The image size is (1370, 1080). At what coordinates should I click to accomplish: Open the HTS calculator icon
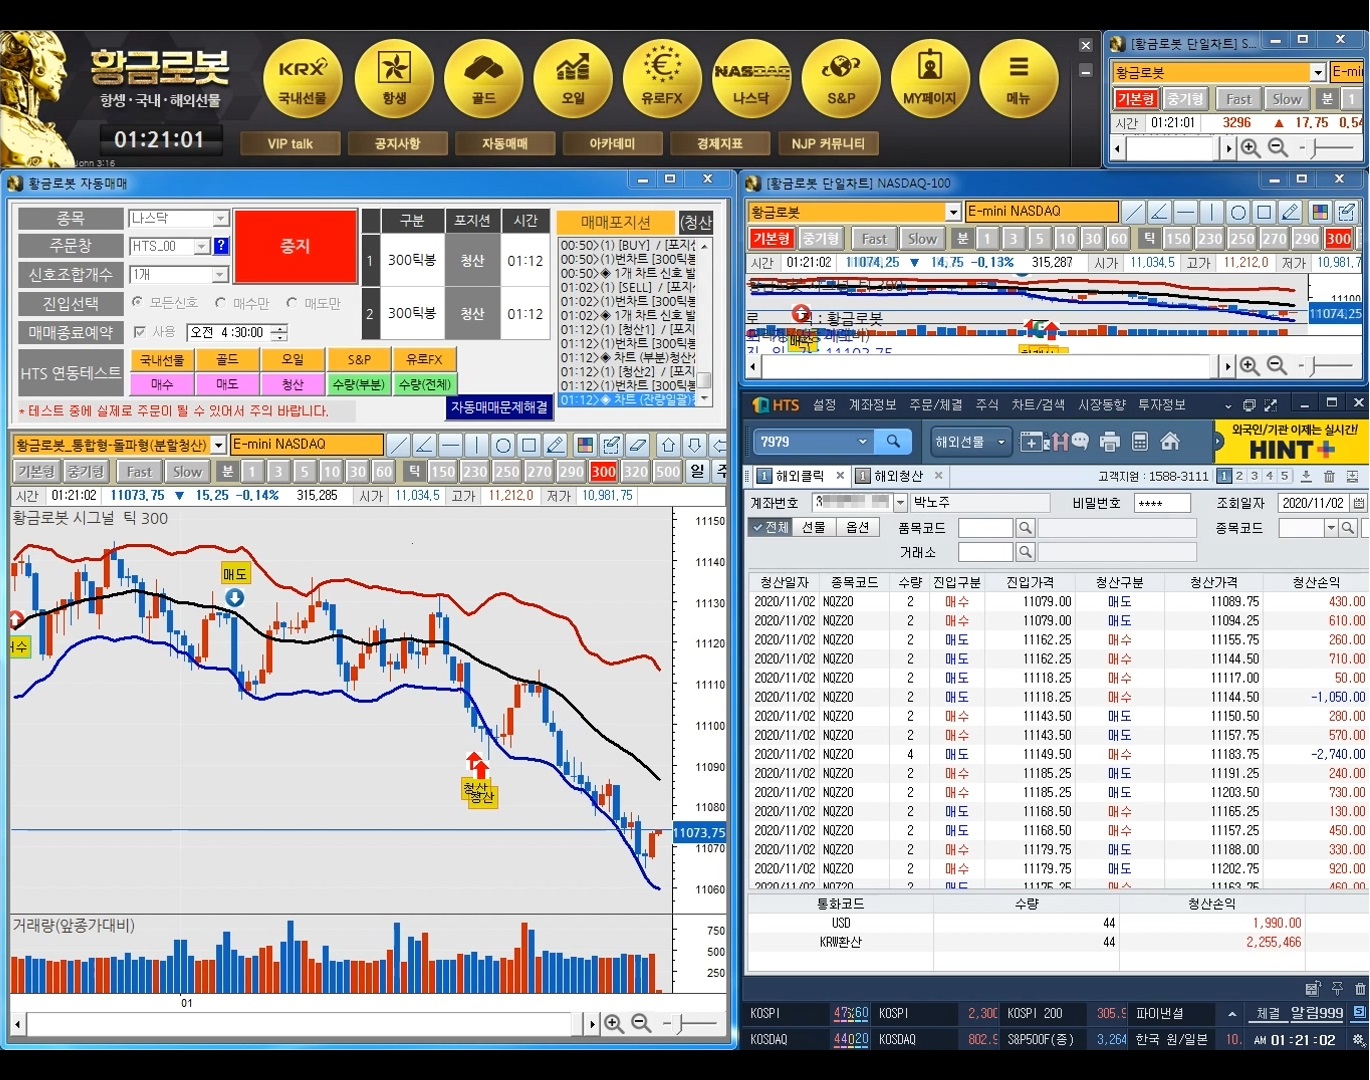pos(1140,441)
